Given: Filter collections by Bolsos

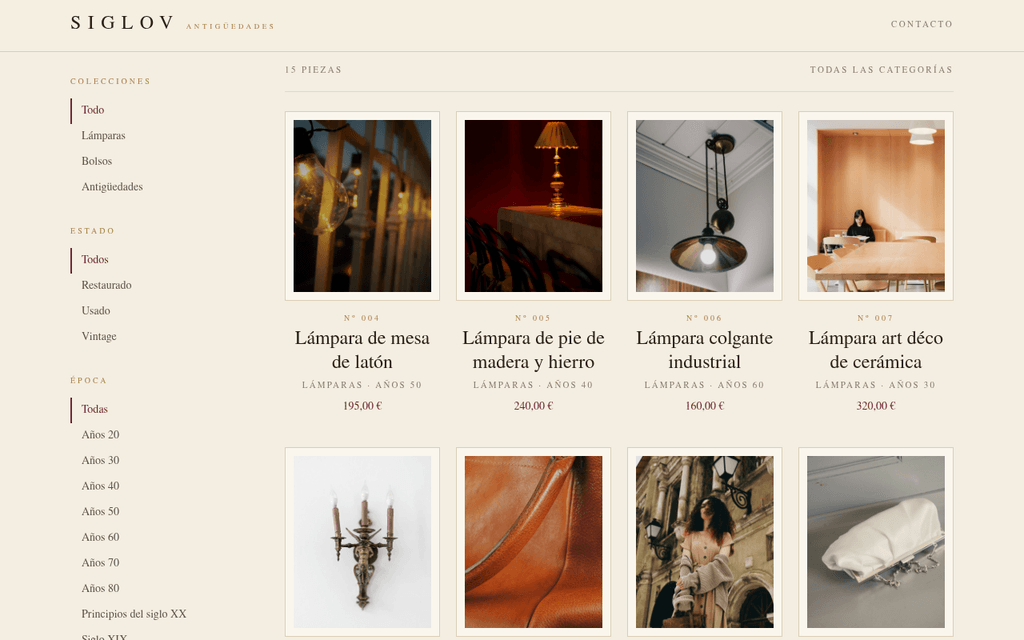Looking at the screenshot, I should click(97, 161).
